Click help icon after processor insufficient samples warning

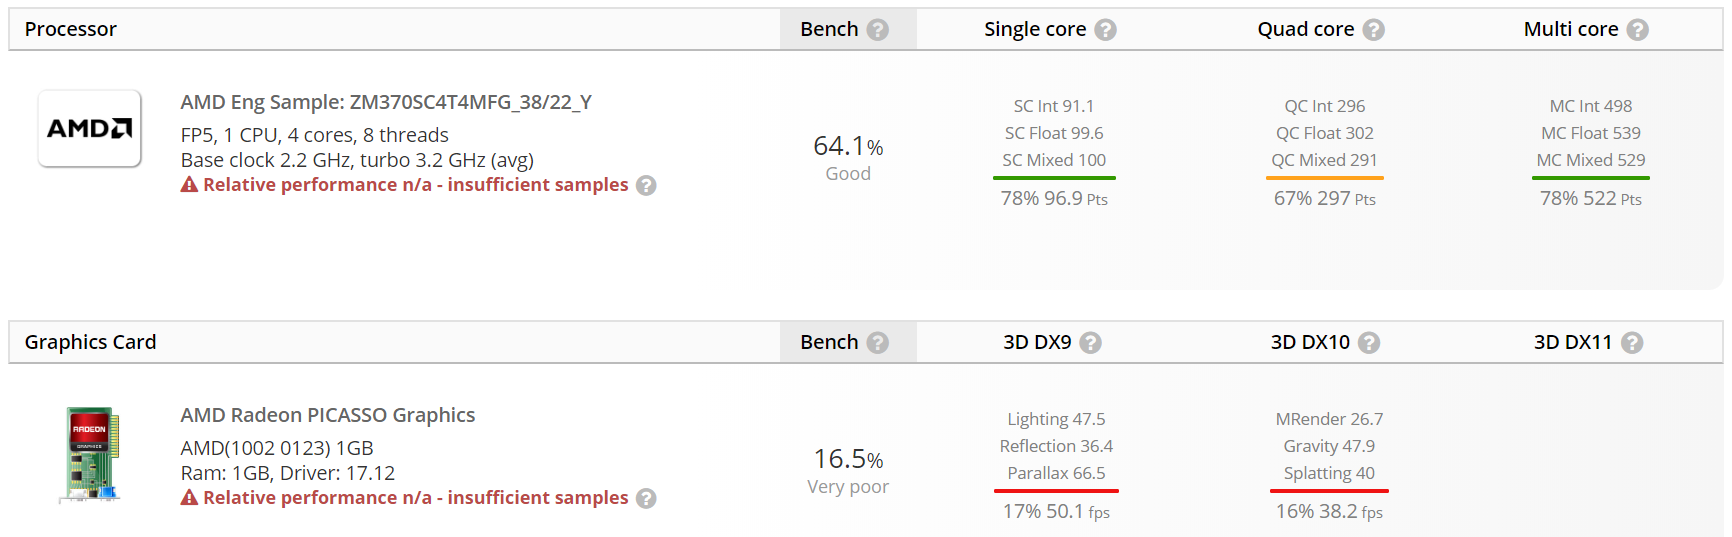pyautogui.click(x=647, y=186)
